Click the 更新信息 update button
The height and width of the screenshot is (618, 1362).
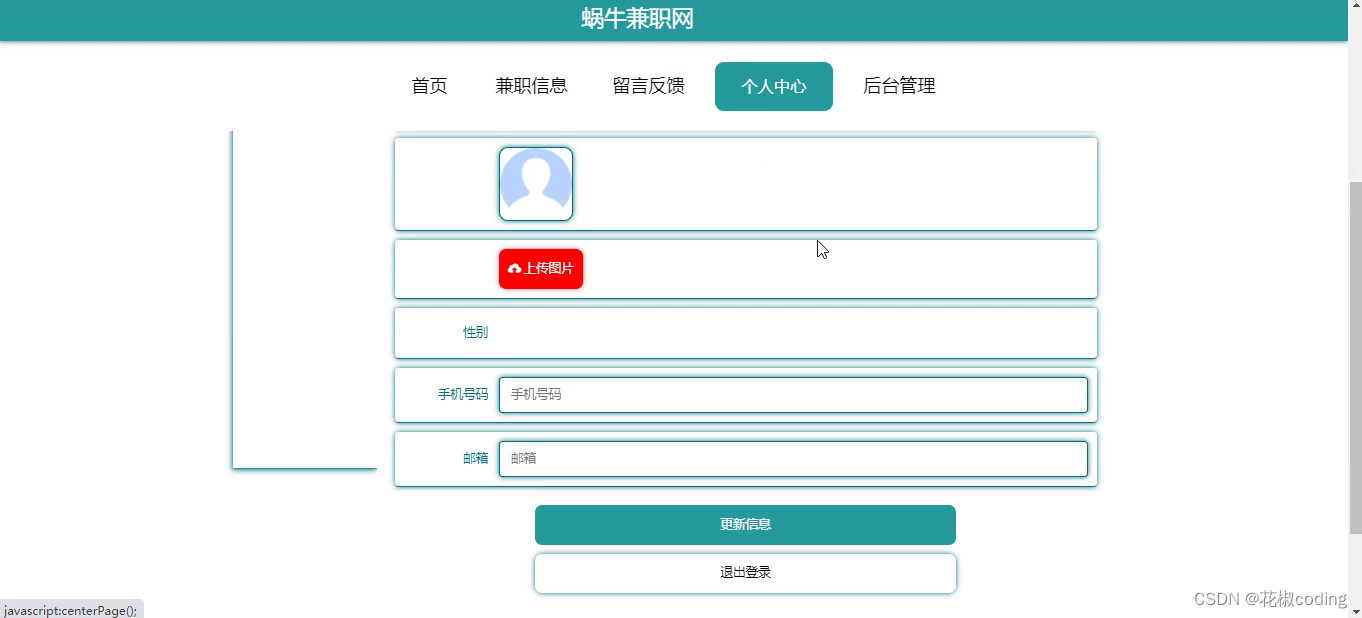(x=744, y=524)
